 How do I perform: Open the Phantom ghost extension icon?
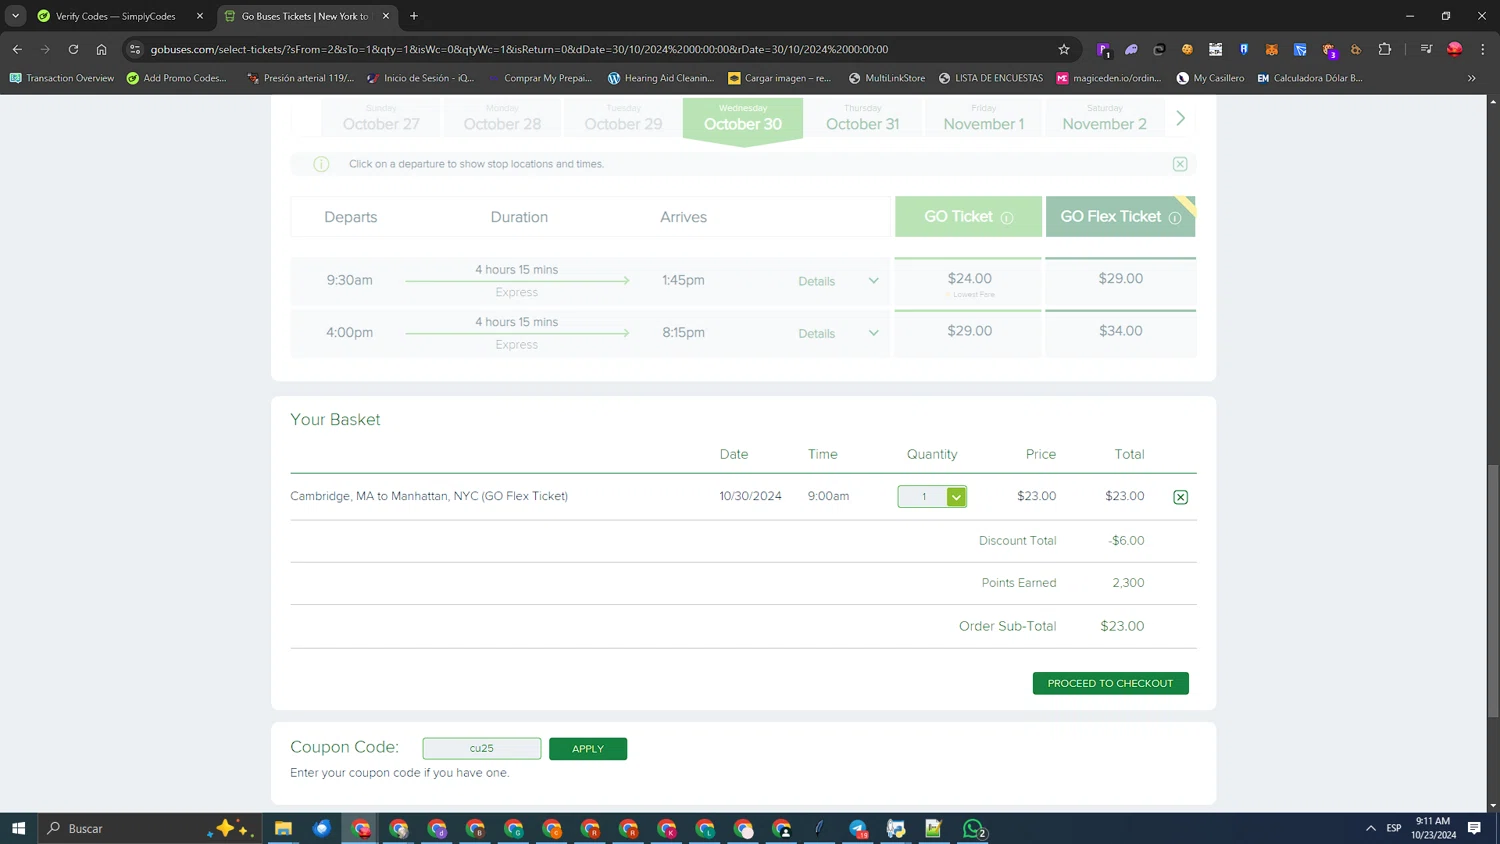coord(1131,49)
